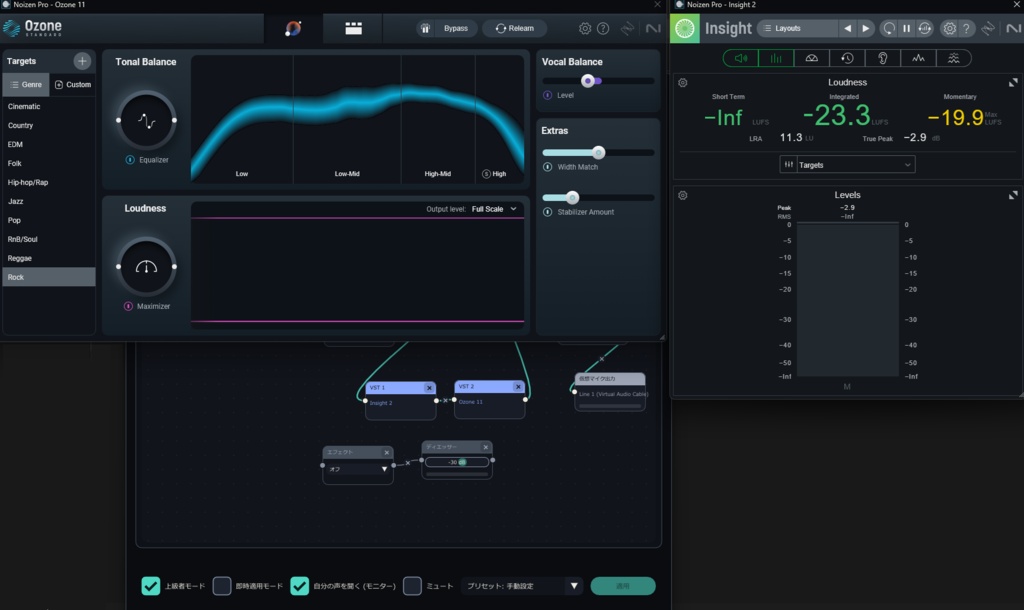Remove the エフェクト node
Image resolution: width=1024 pixels, height=610 pixels.
pyautogui.click(x=387, y=452)
